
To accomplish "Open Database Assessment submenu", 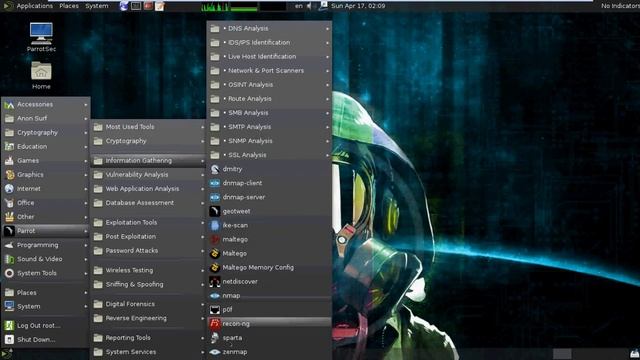I will pyautogui.click(x=148, y=203).
